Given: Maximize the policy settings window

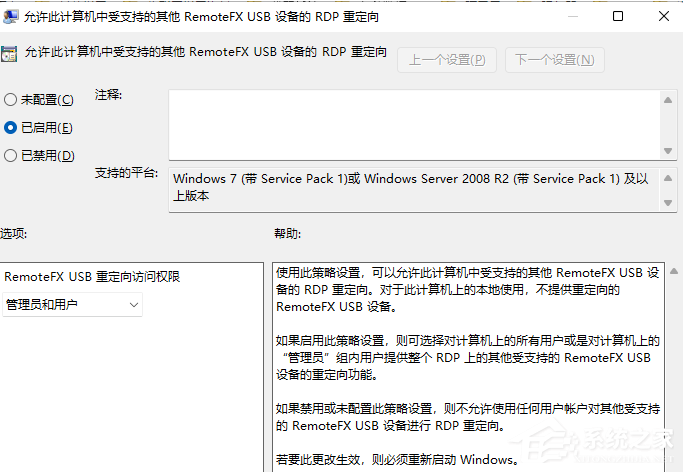Looking at the screenshot, I should (618, 17).
